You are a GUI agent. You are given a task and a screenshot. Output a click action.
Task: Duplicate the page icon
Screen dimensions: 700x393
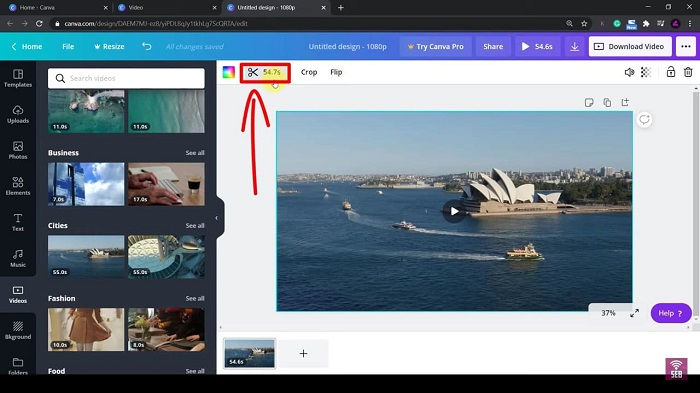[x=607, y=103]
